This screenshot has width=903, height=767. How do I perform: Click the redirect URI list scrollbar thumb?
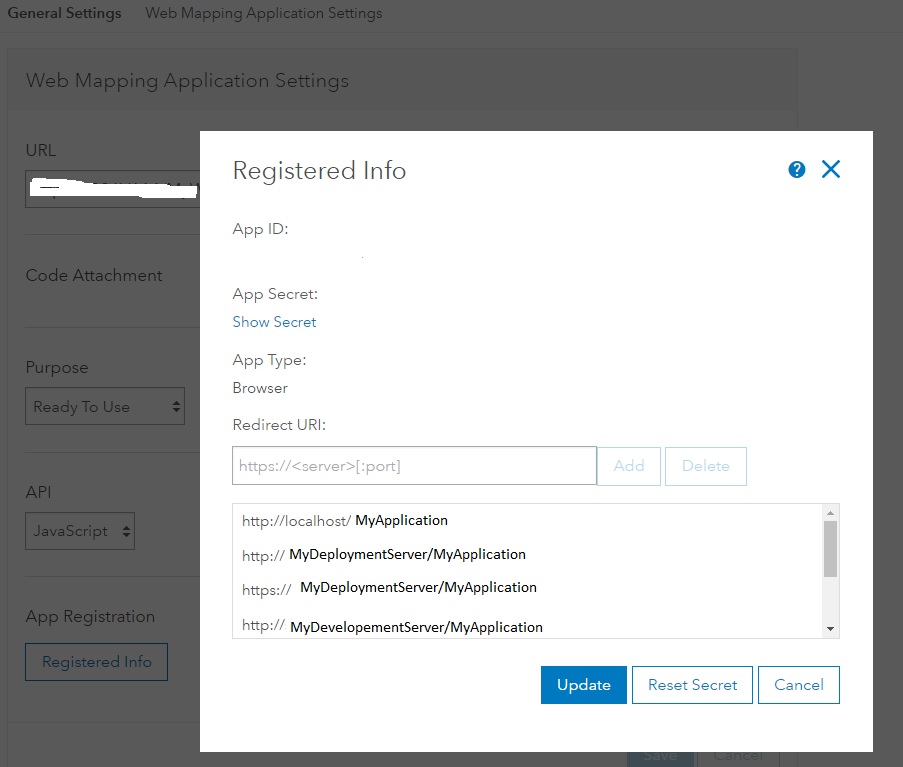(x=830, y=548)
